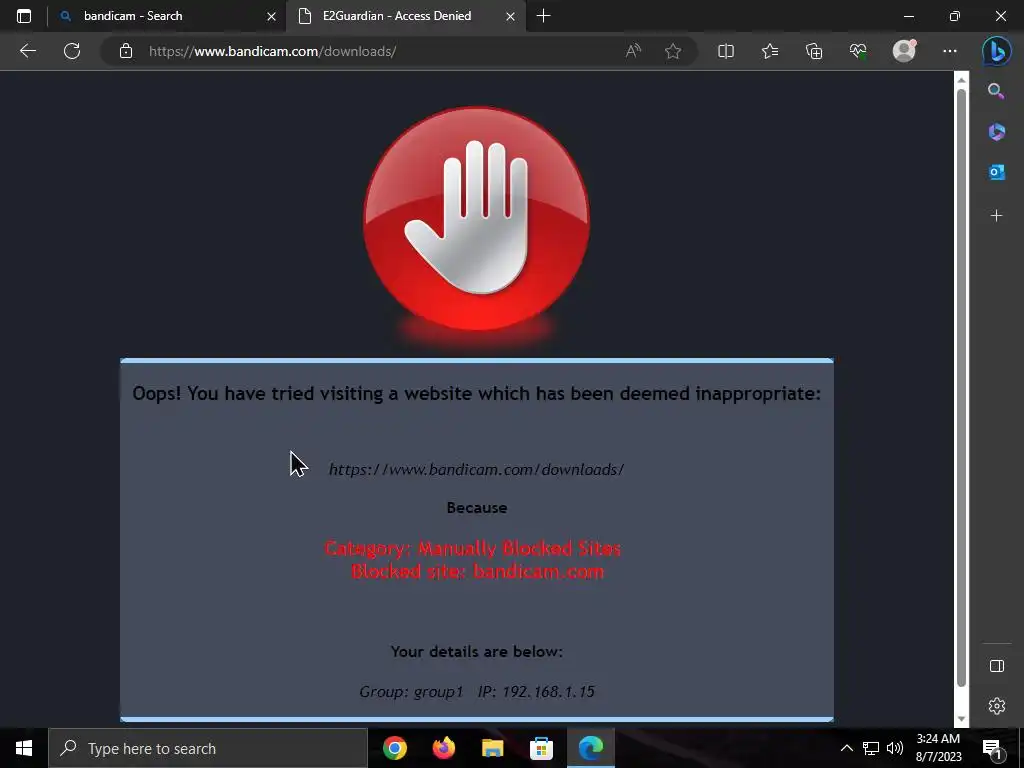The image size is (1024, 768).
Task: Close the E2Guardian - Access Denied tab
Action: (511, 16)
